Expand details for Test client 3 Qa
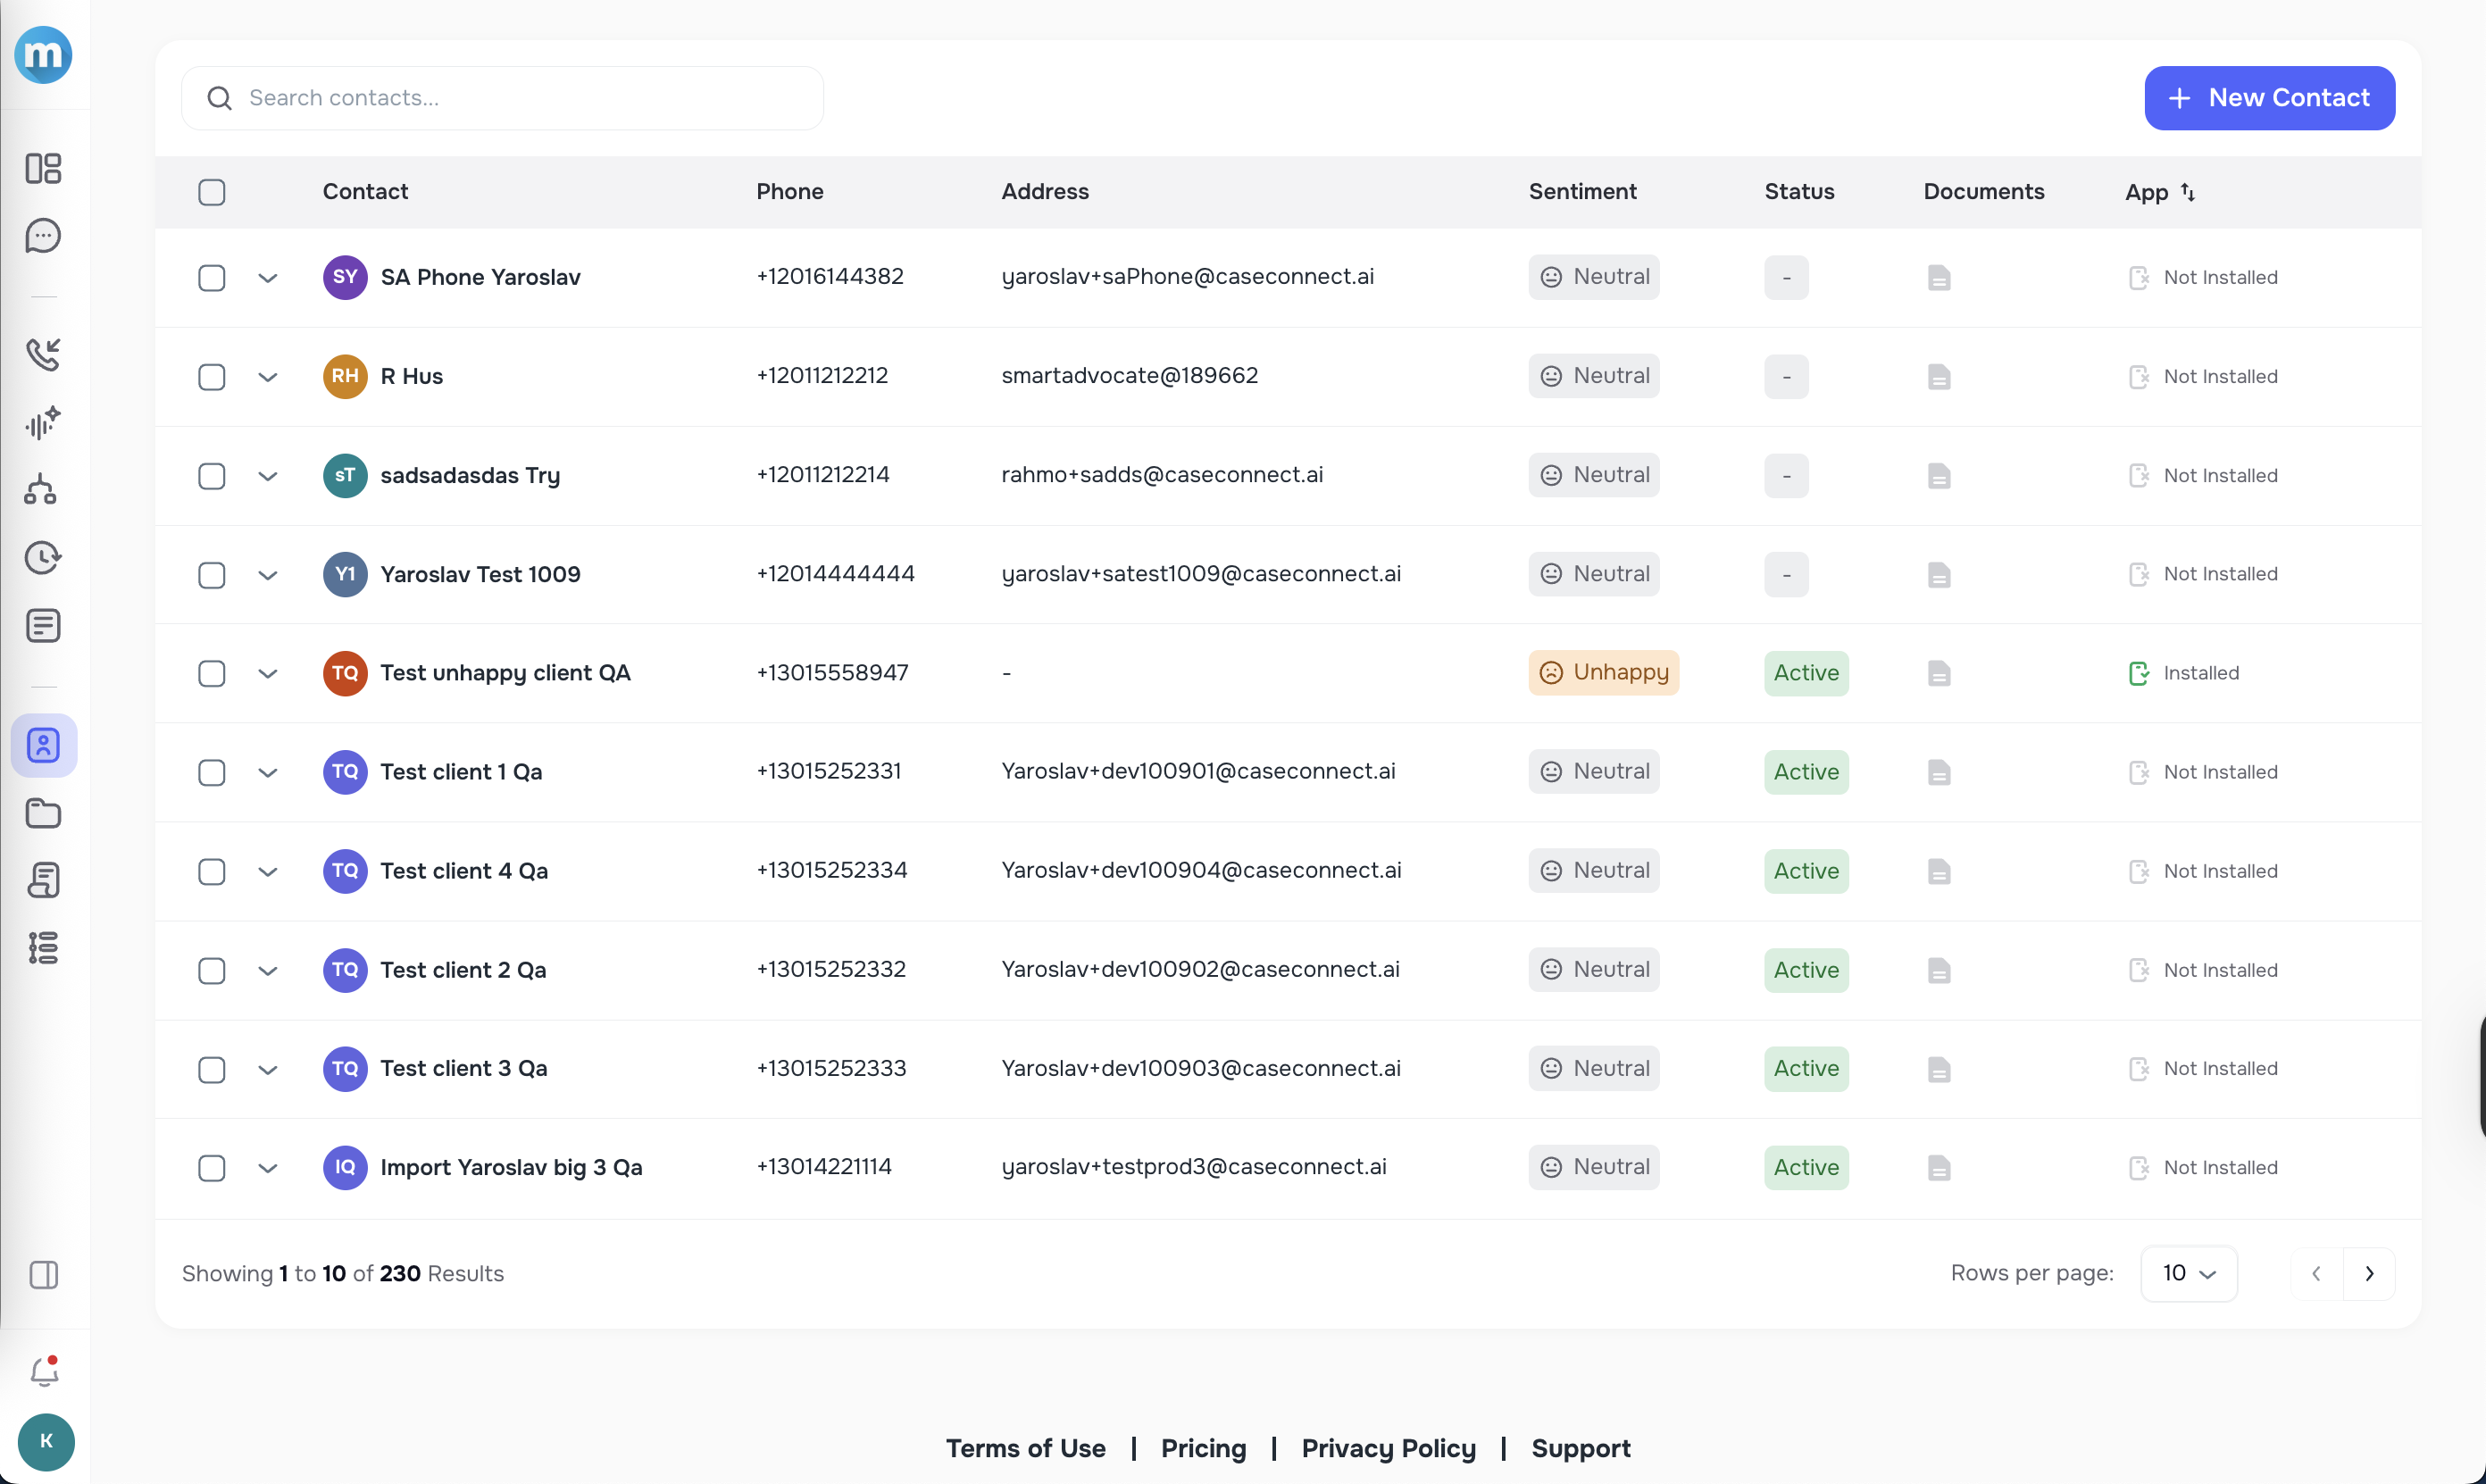Viewport: 2486px width, 1484px height. (267, 1069)
